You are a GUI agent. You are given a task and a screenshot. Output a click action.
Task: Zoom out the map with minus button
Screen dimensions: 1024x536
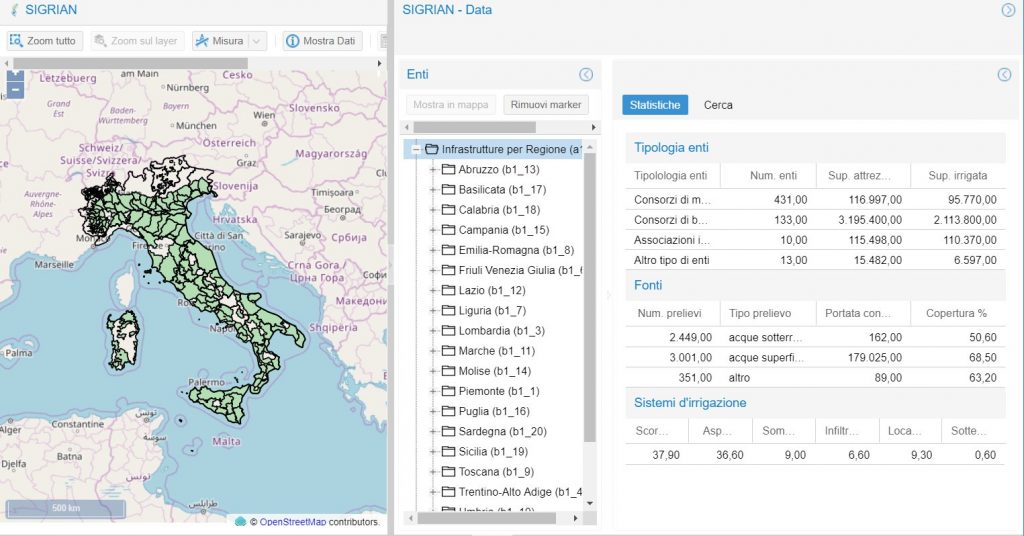click(x=14, y=90)
